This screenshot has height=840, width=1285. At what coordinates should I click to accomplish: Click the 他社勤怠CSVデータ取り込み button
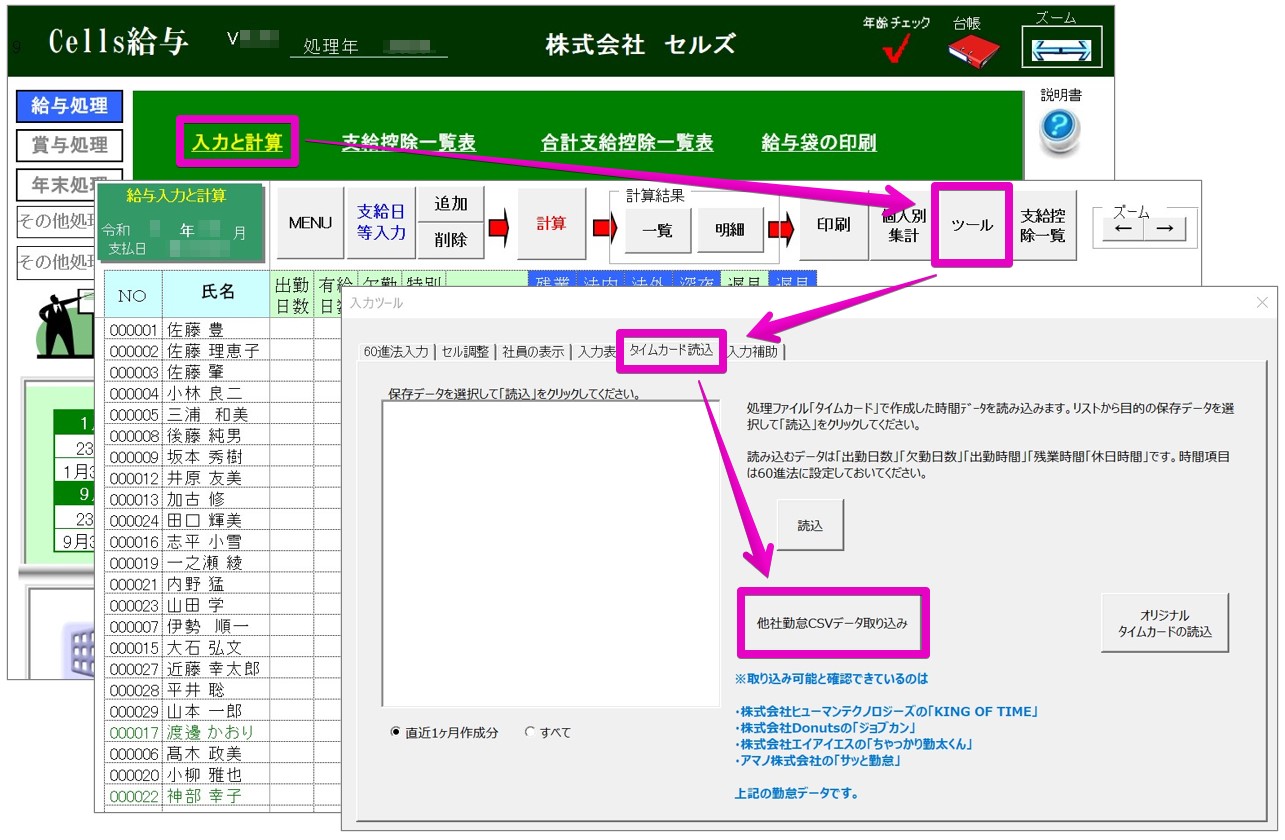pos(832,623)
